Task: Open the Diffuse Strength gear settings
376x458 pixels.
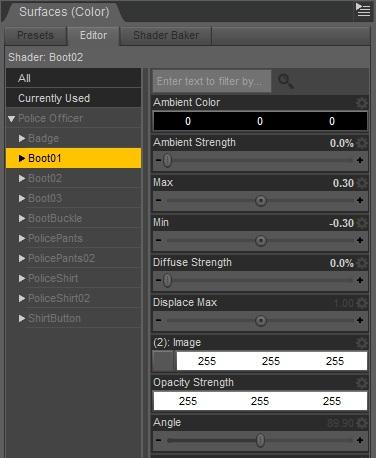Action: click(x=362, y=263)
